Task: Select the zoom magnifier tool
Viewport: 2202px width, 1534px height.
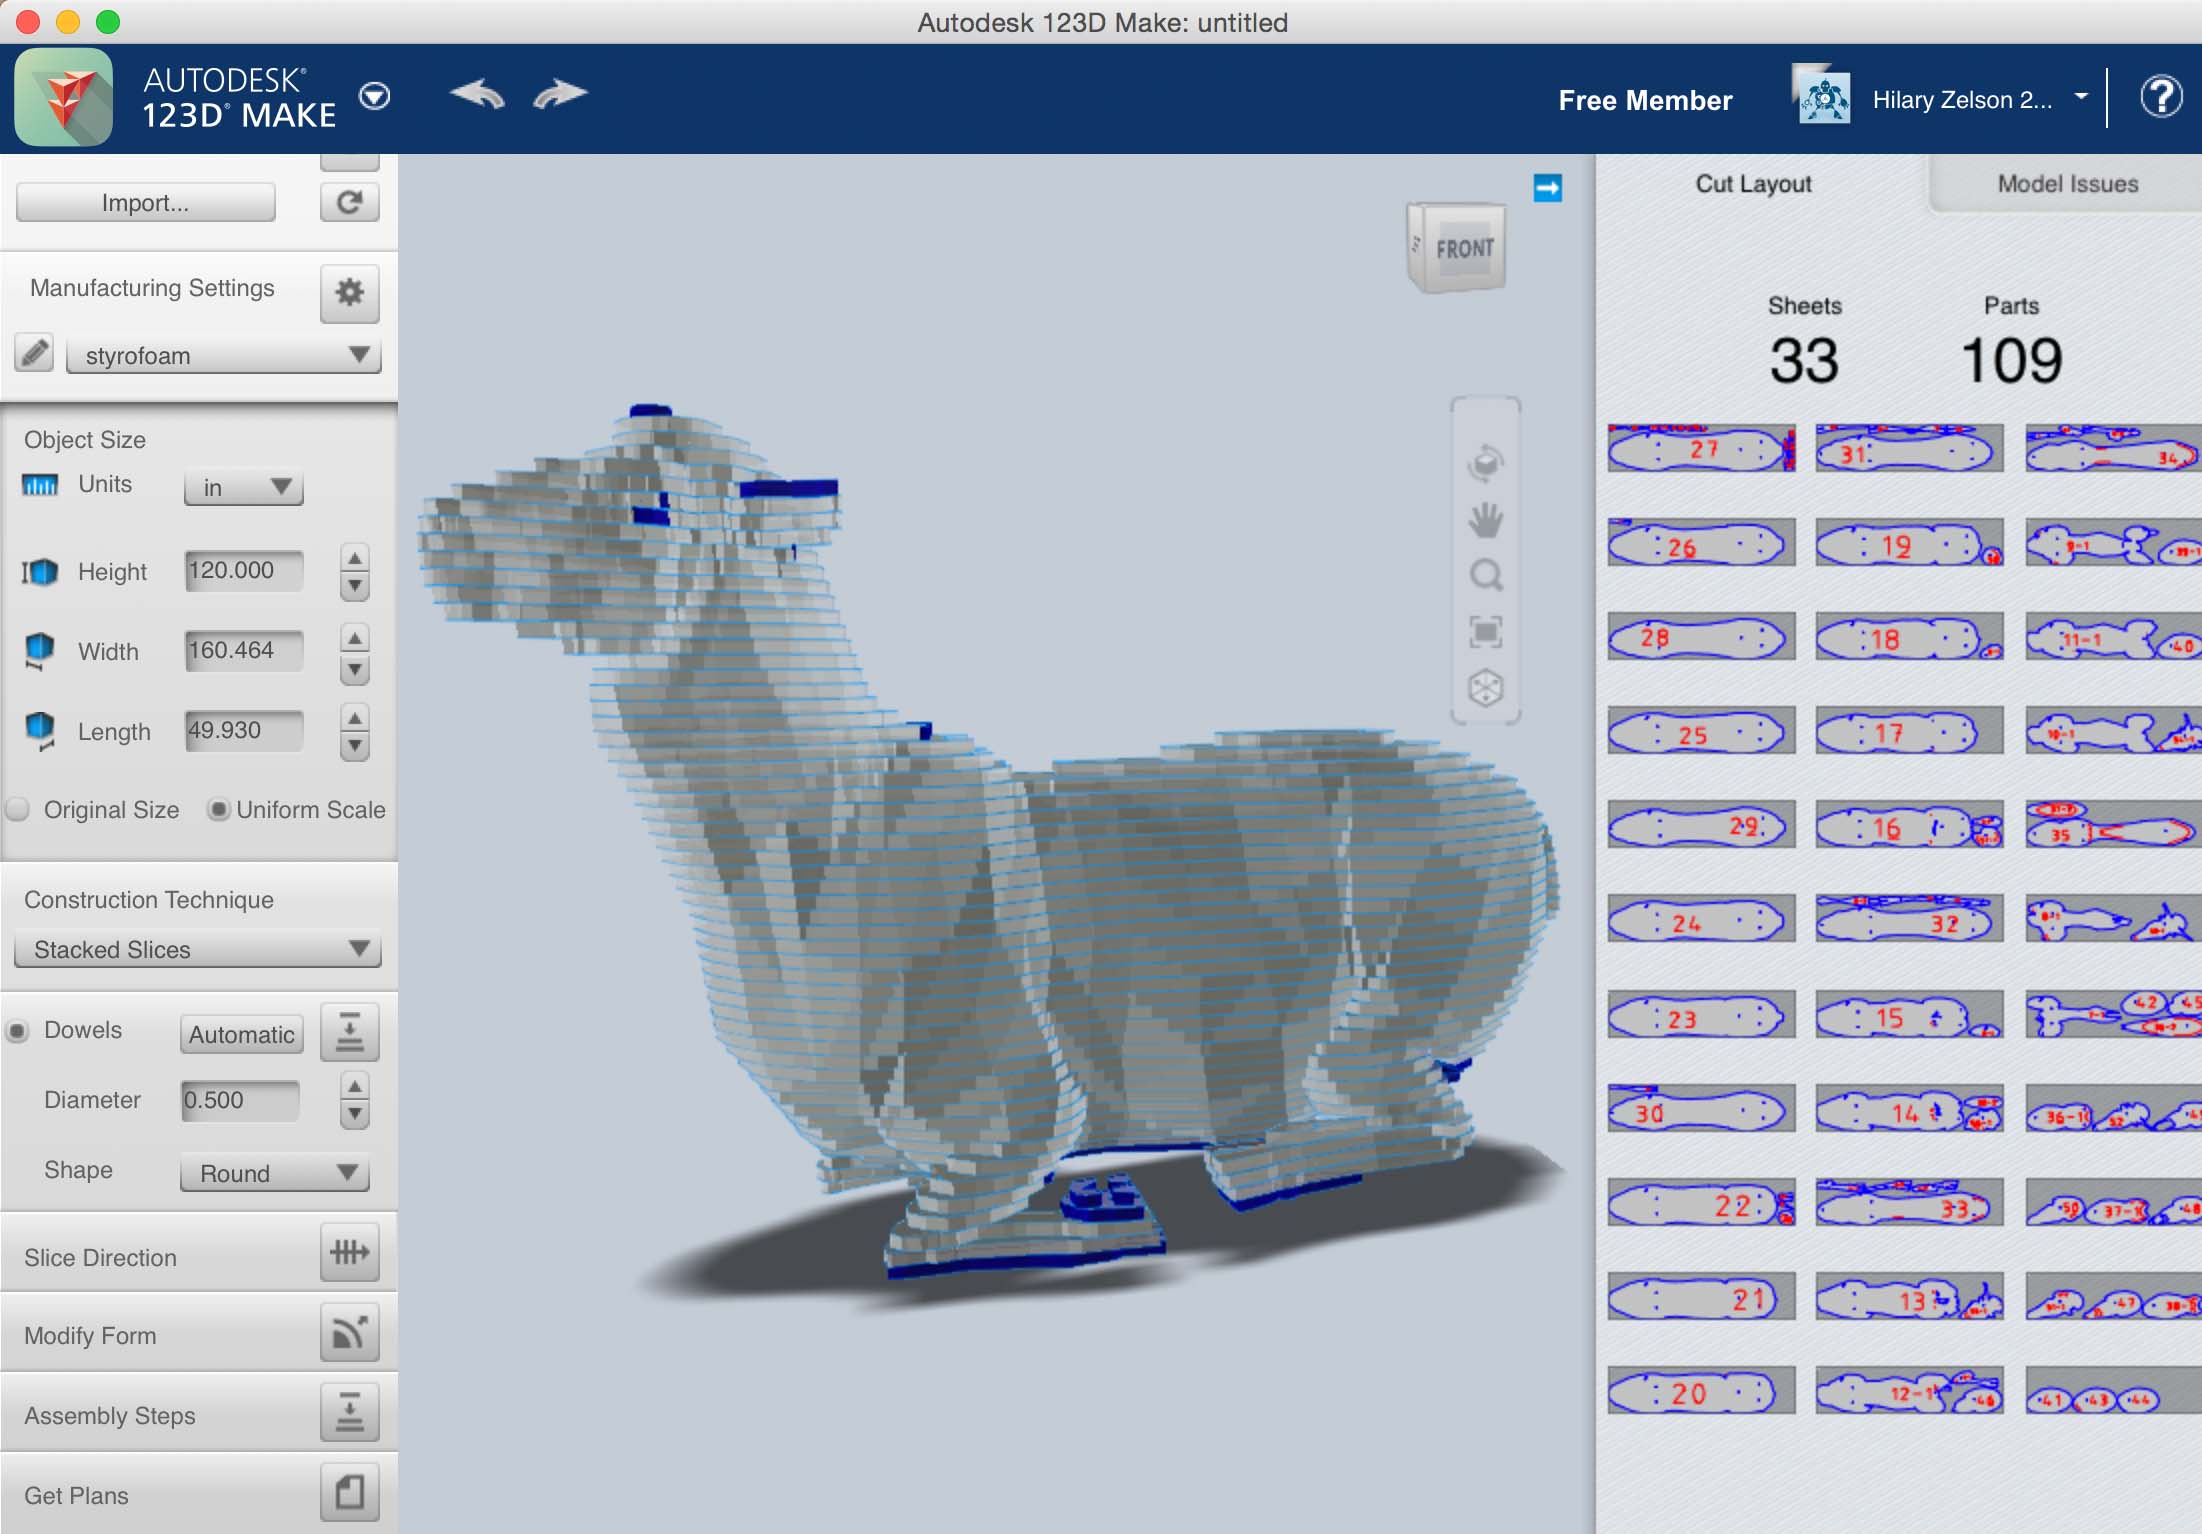Action: 1486,575
